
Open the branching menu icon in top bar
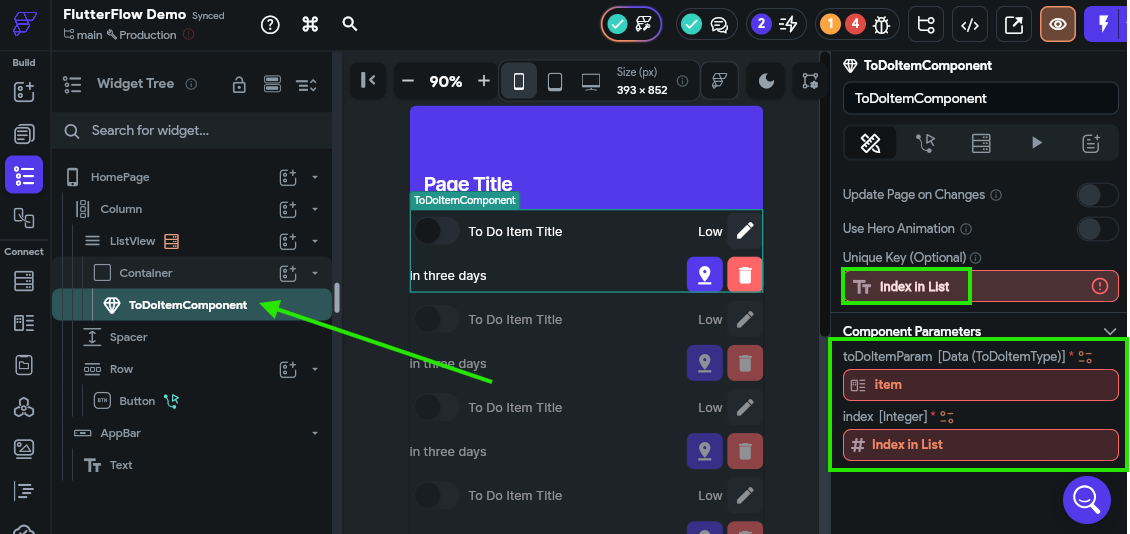[x=926, y=25]
